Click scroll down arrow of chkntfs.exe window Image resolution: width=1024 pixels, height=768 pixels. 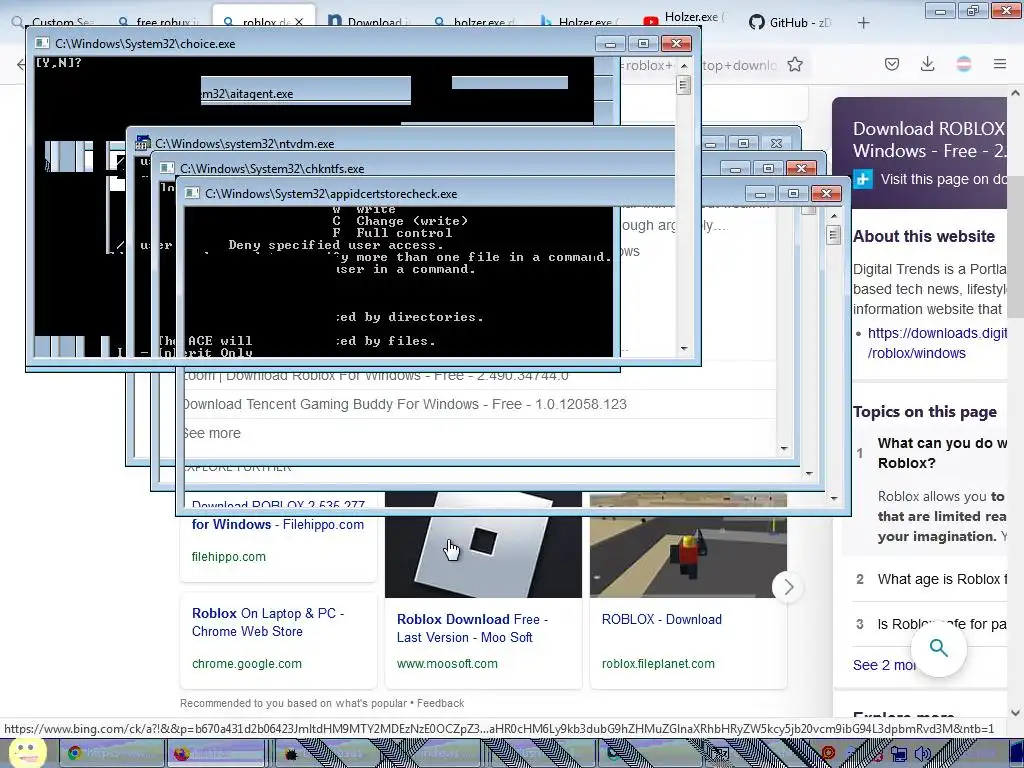809,473
